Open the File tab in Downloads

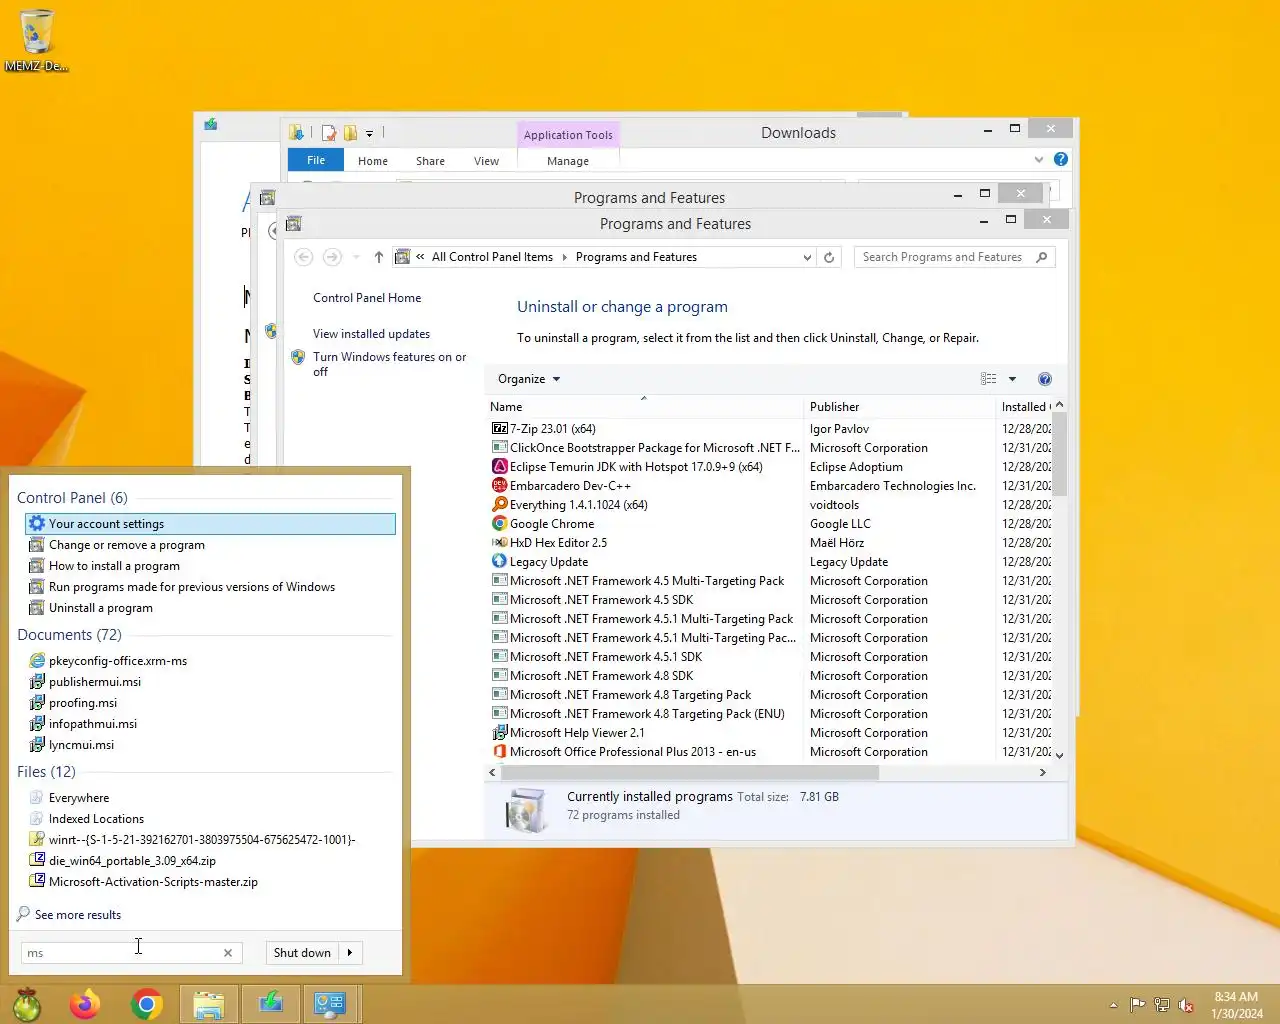point(316,160)
